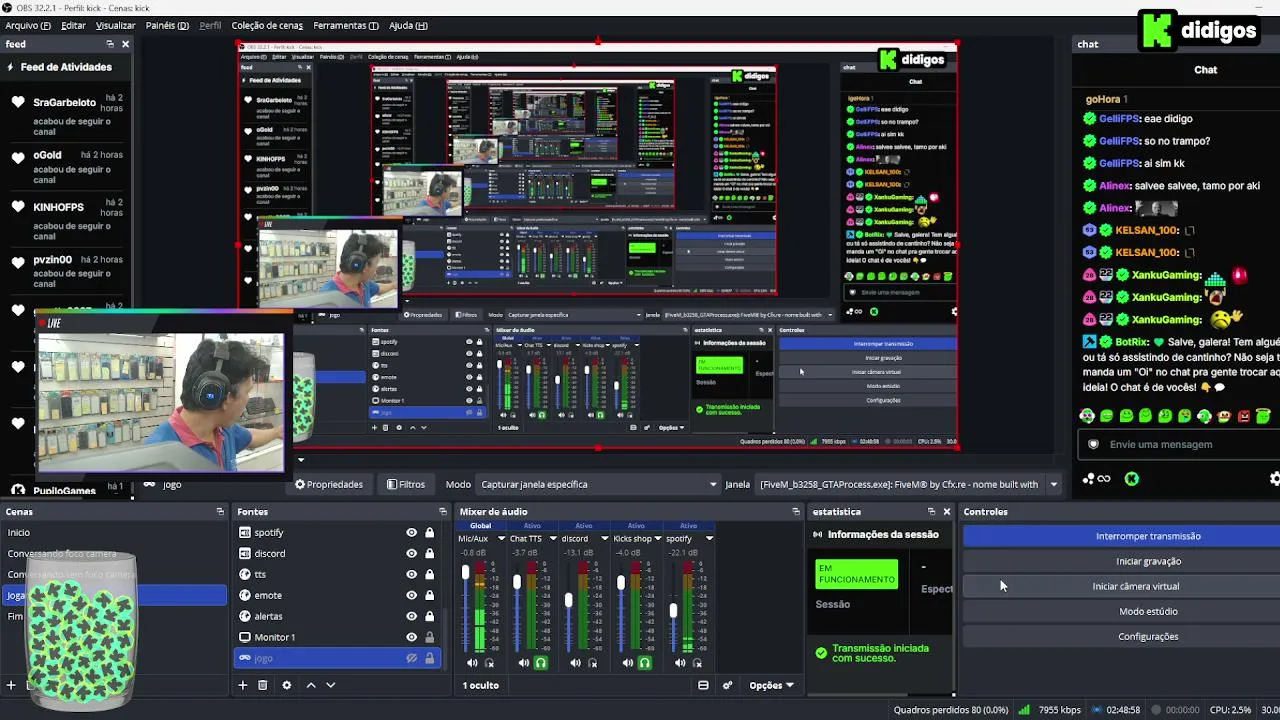Screen dimensions: 1280x720
Task: Open the Arquivo menu
Action: point(28,25)
